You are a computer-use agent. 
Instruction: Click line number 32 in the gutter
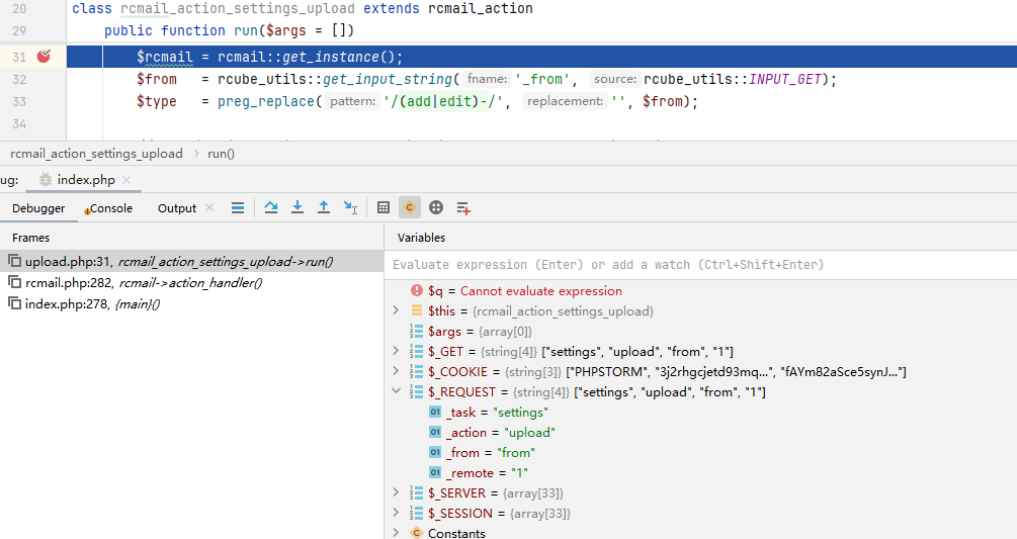pos(19,79)
